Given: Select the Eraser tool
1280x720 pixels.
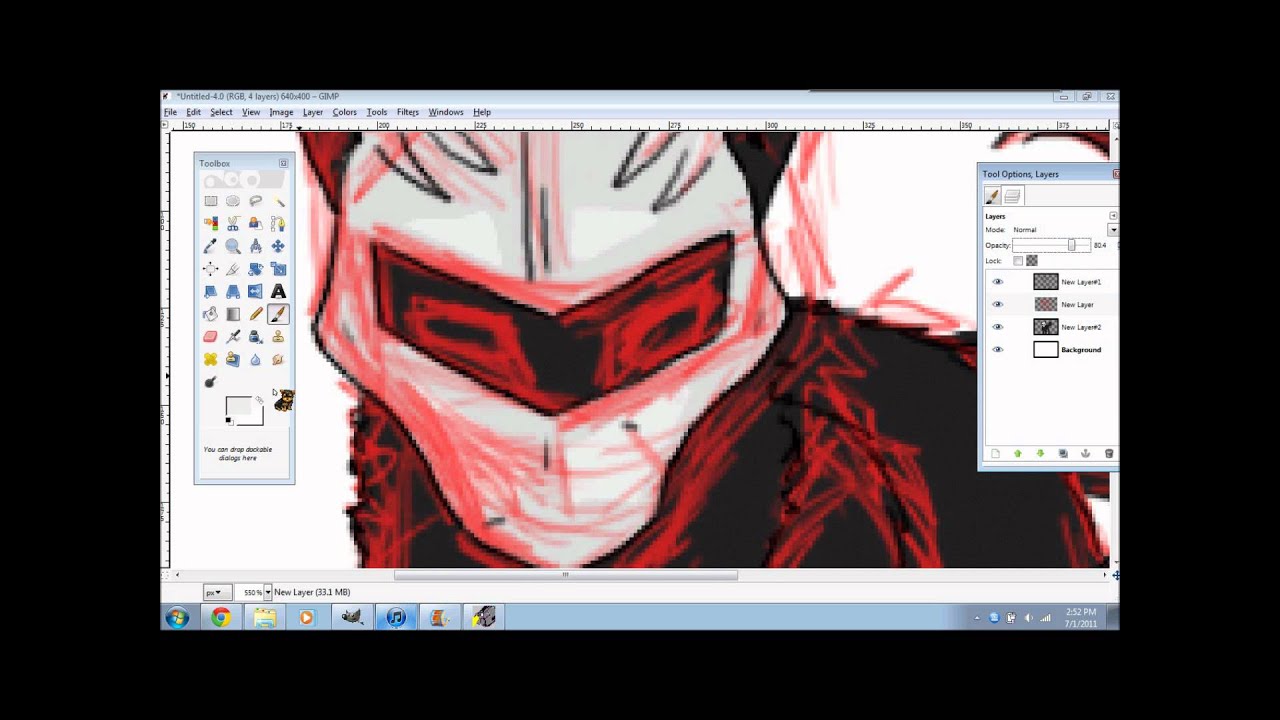Looking at the screenshot, I should click(211, 337).
